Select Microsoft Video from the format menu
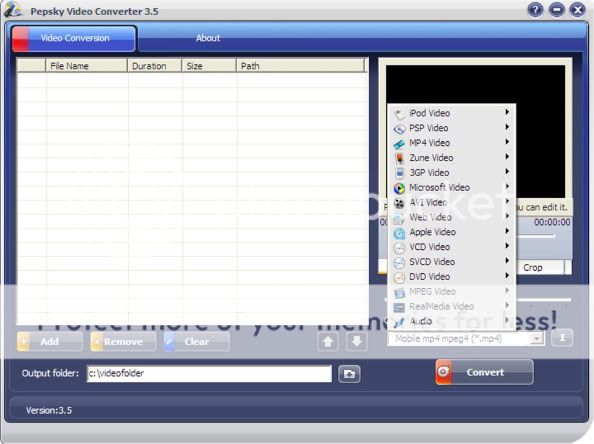594x444 pixels. coord(452,188)
